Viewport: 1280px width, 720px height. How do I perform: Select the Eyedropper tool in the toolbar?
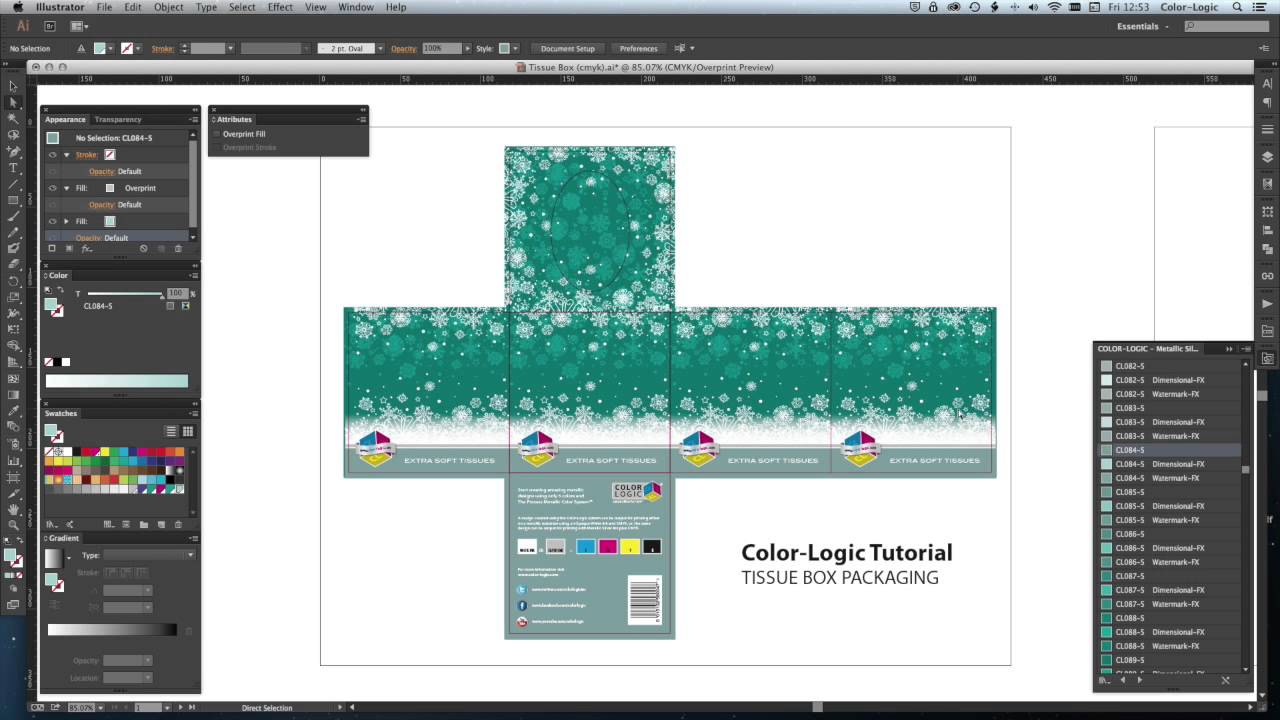coord(13,410)
